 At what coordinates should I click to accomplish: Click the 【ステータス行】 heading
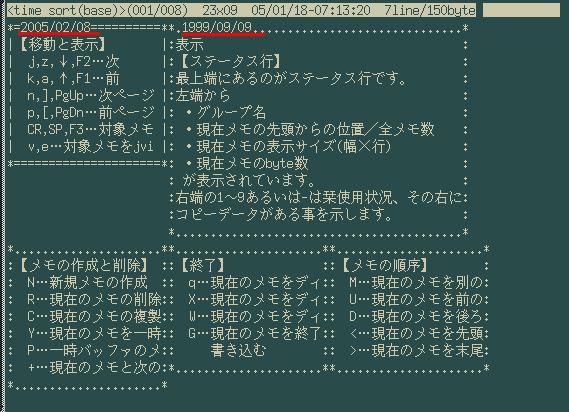click(230, 61)
